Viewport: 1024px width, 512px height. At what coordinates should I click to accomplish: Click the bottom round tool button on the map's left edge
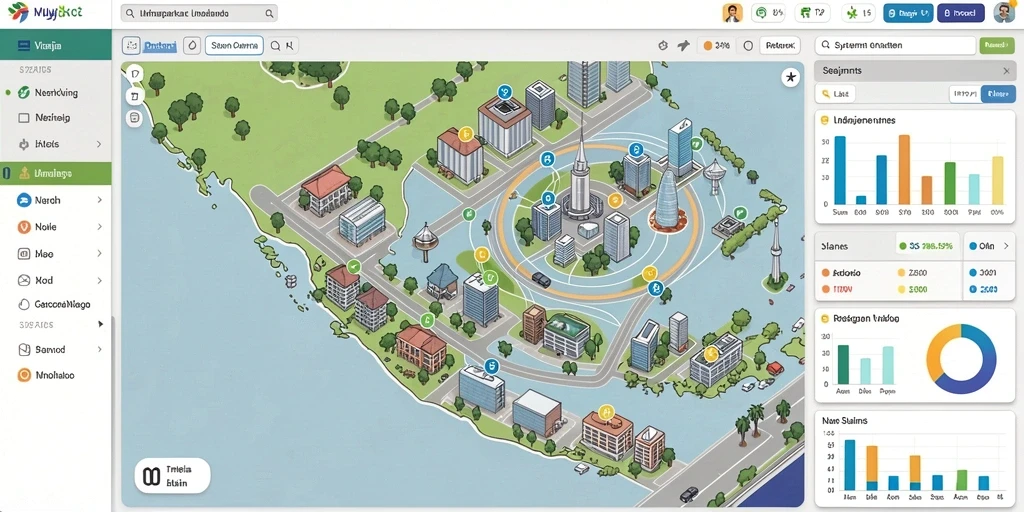click(135, 118)
